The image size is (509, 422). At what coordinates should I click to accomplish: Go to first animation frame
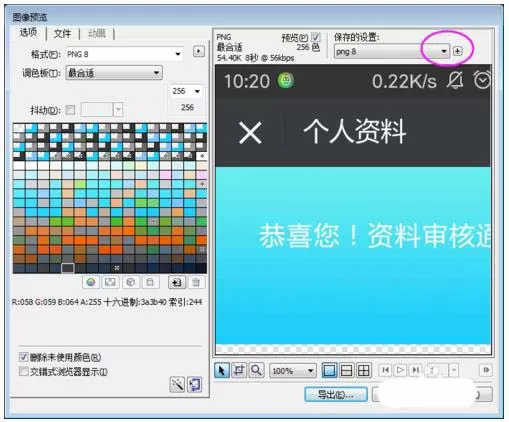[385, 370]
